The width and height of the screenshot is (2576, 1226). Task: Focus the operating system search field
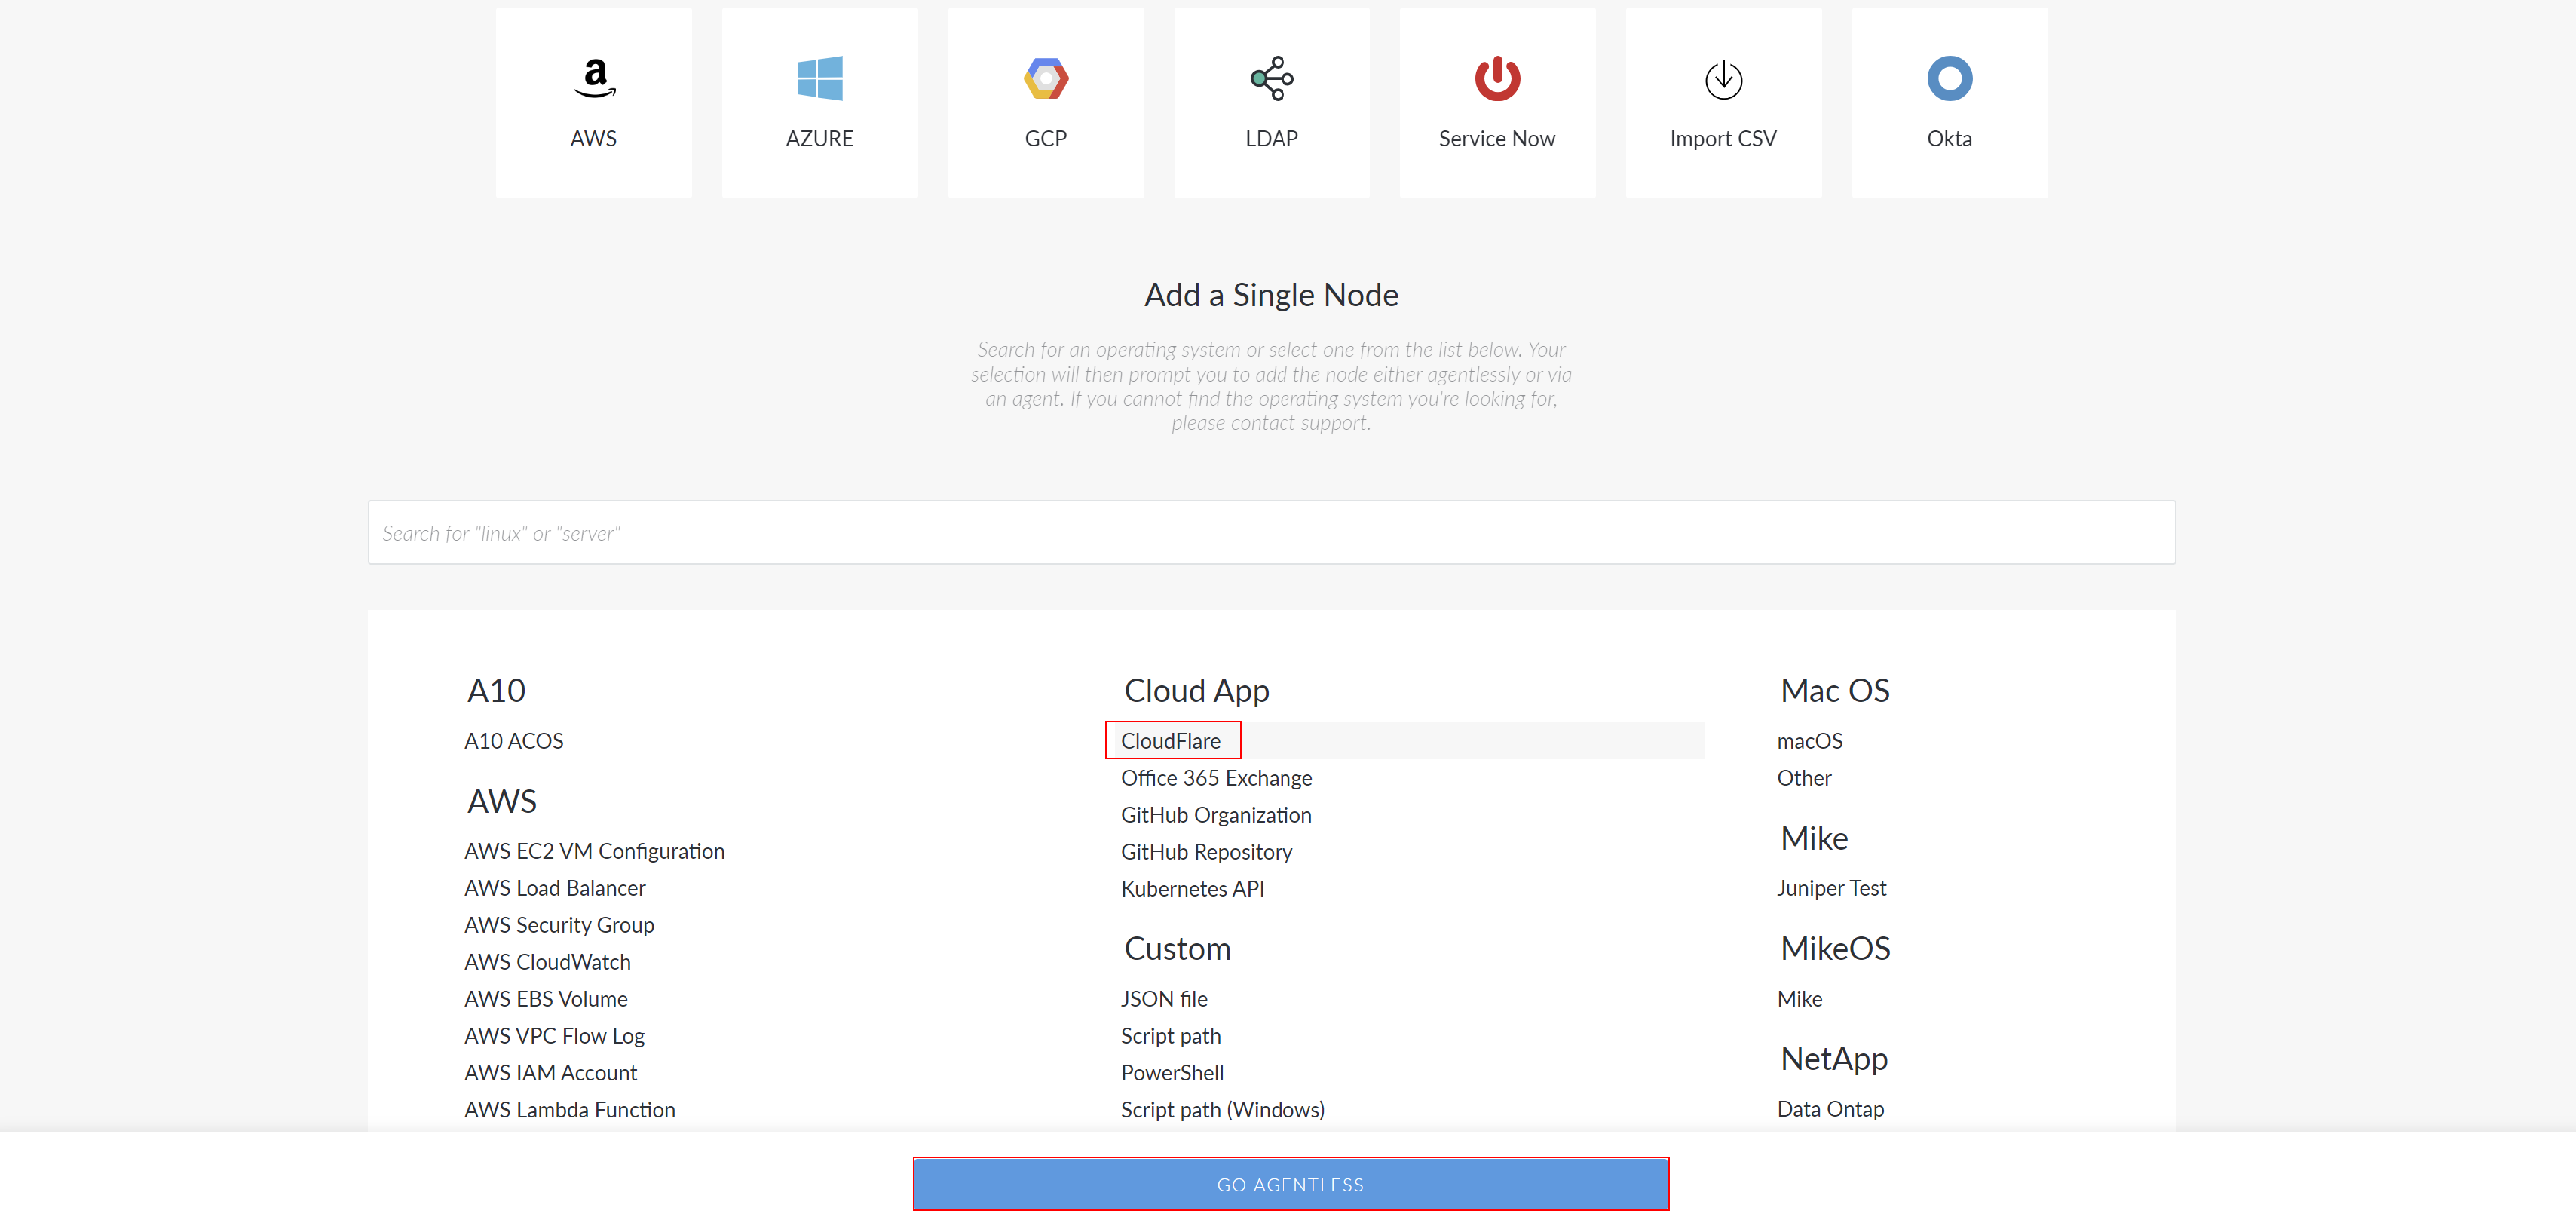tap(1271, 532)
